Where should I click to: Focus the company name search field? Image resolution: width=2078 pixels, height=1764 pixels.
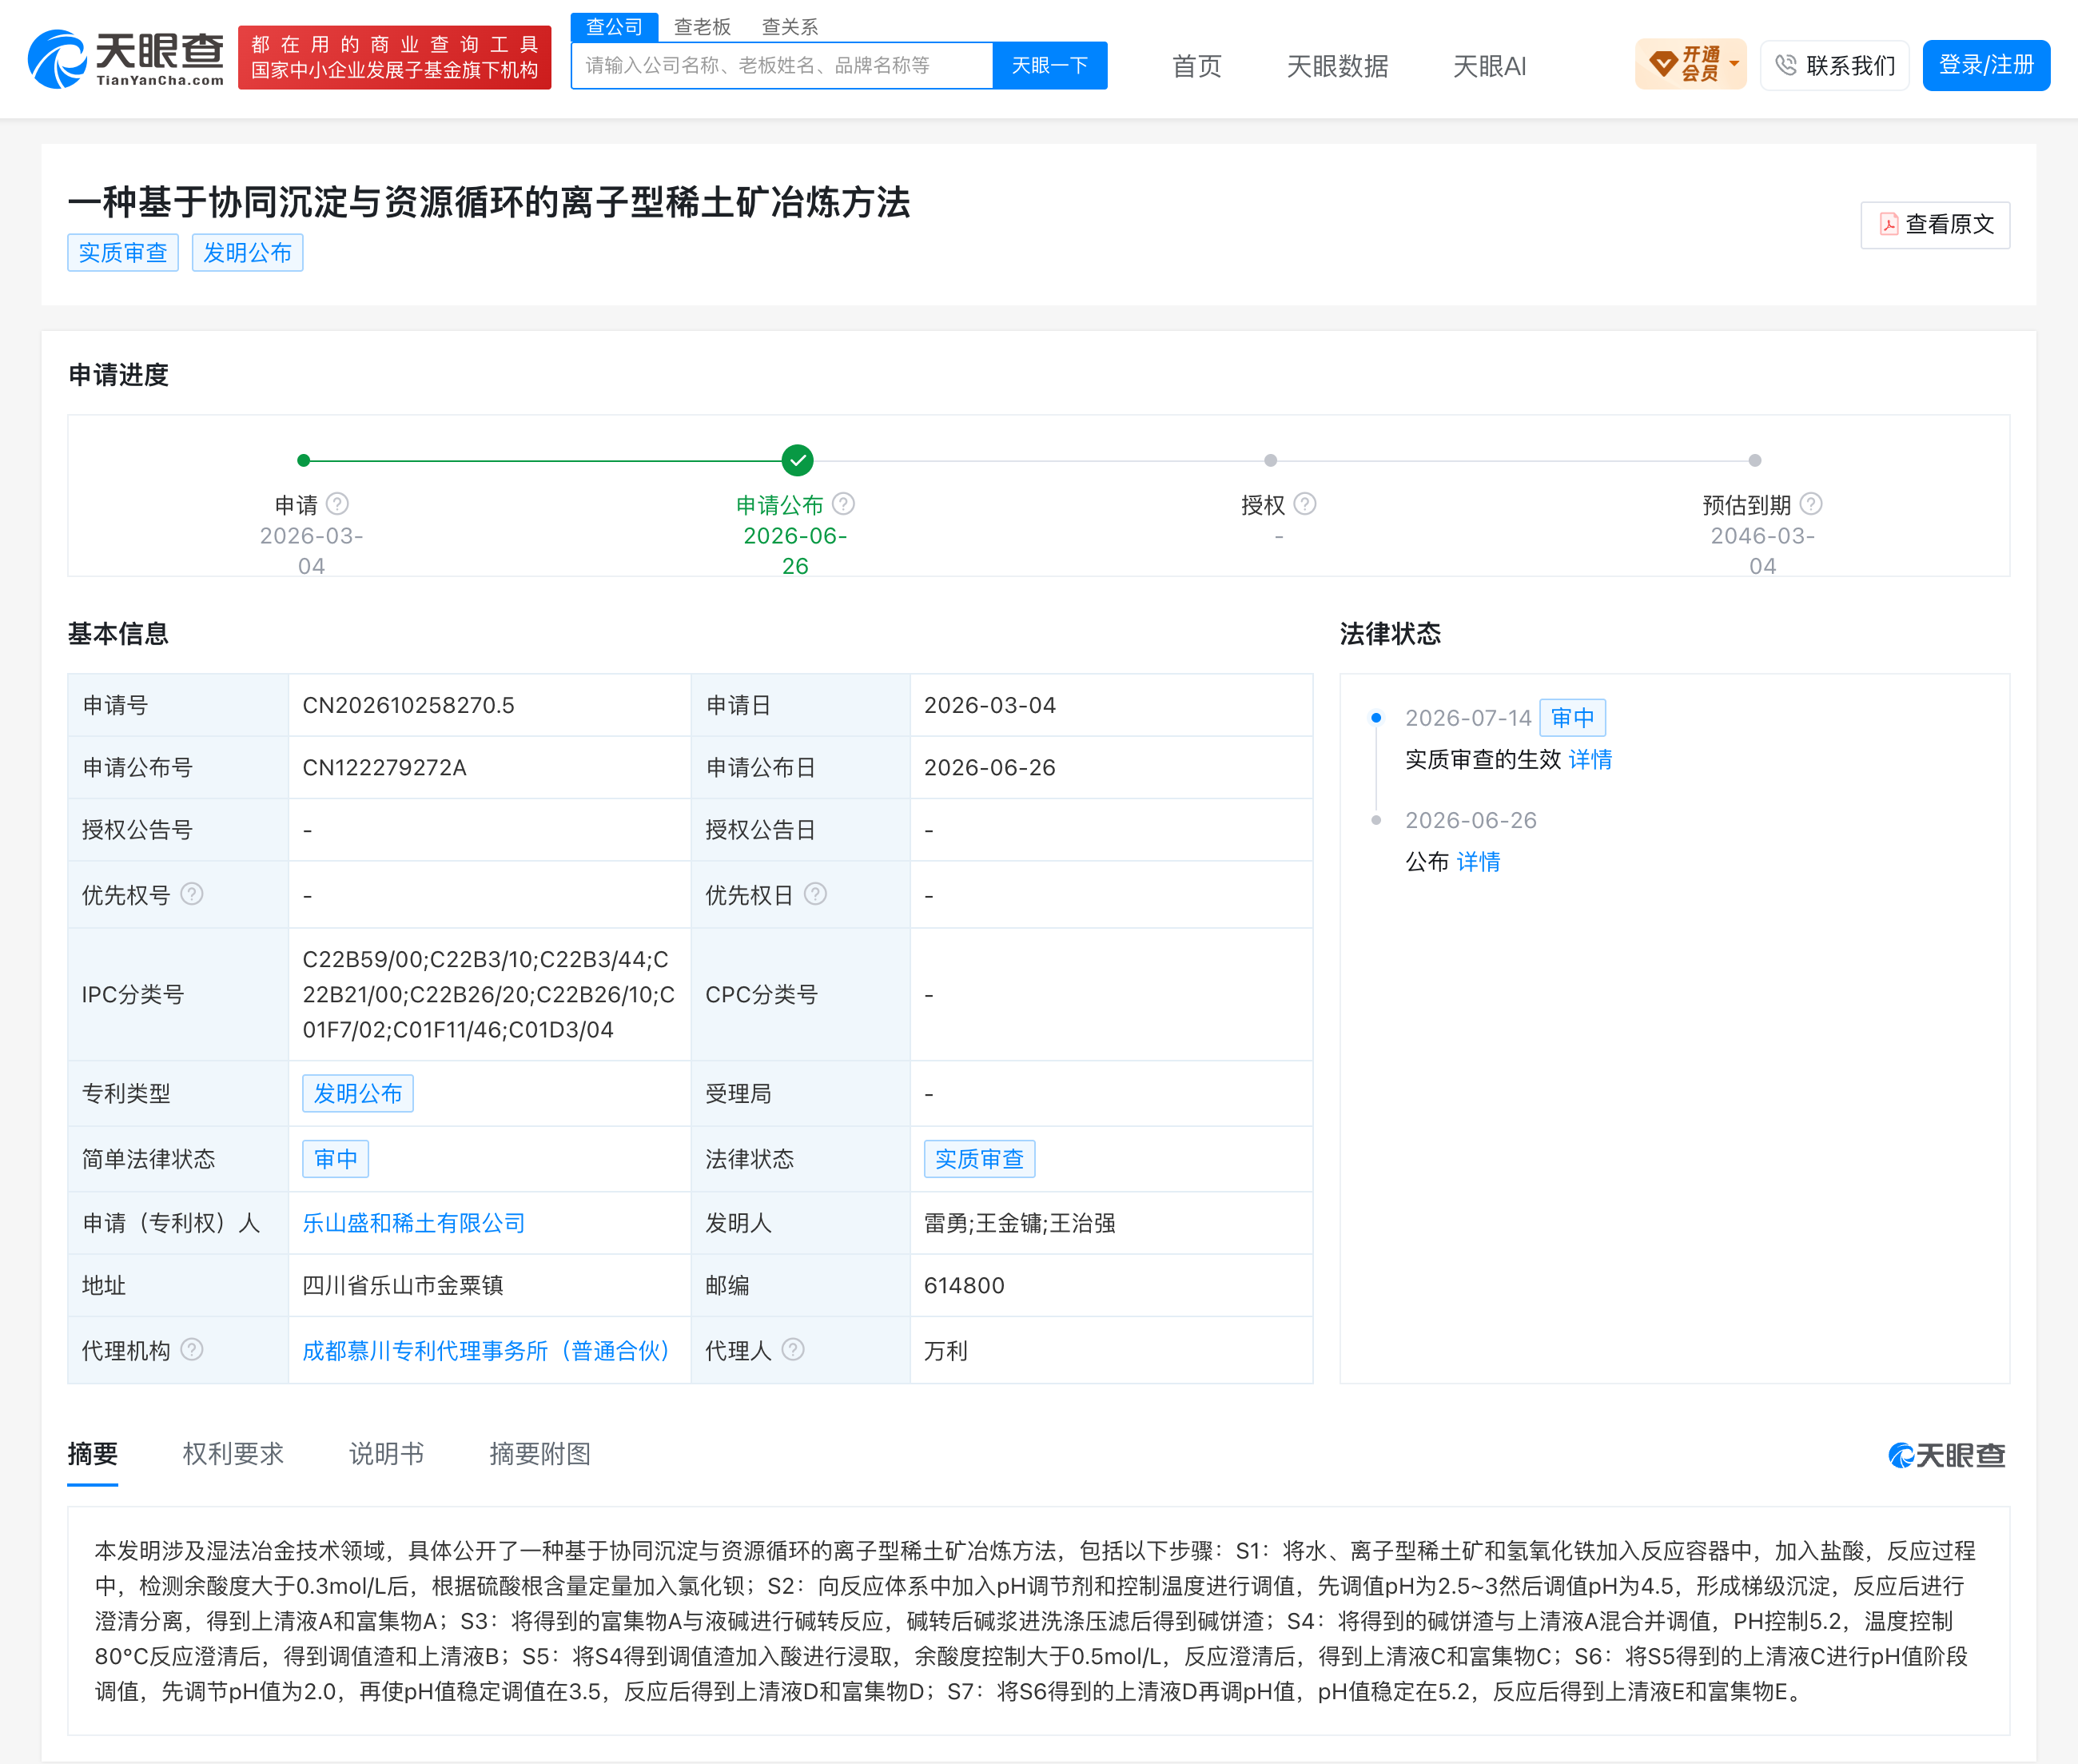tap(782, 66)
